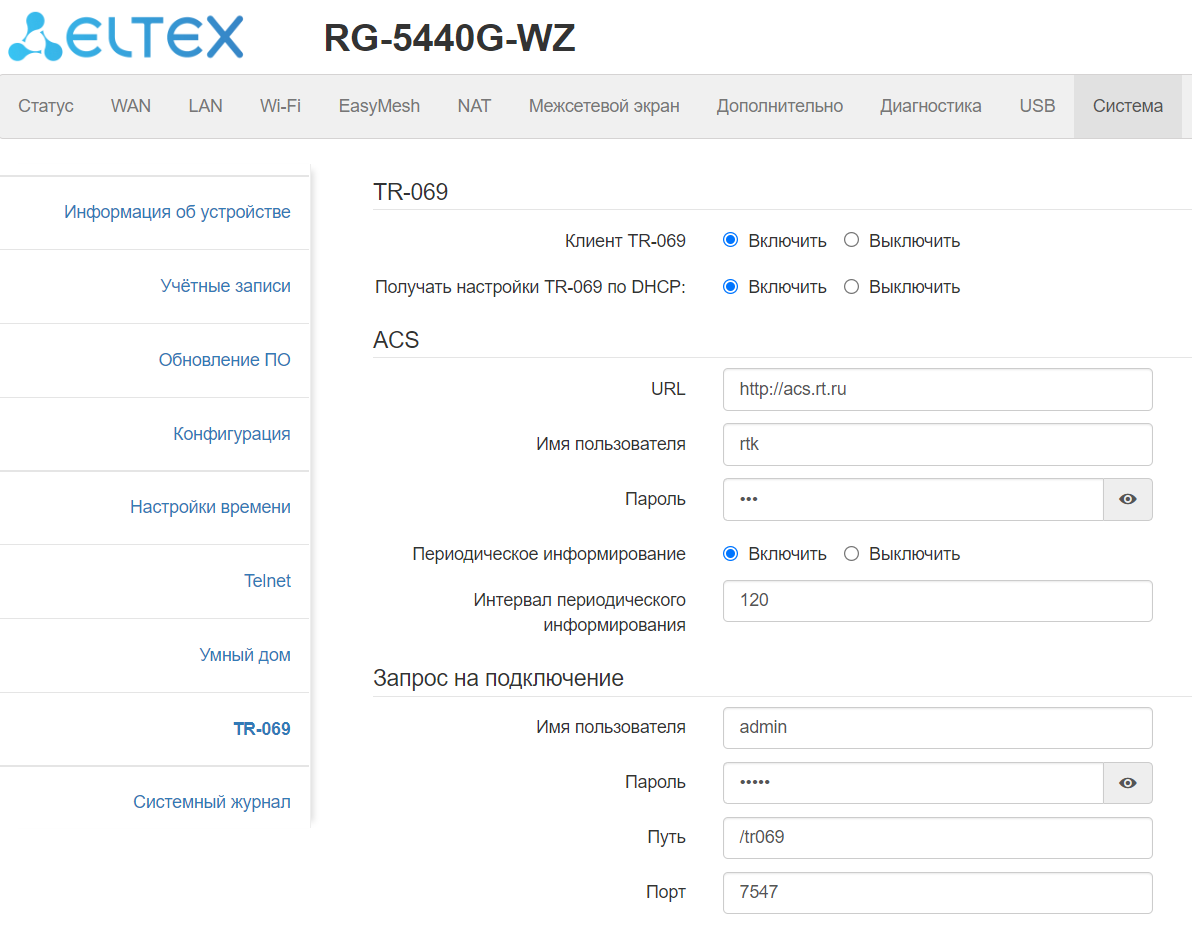The width and height of the screenshot is (1192, 928).
Task: Open the Telnet settings page
Action: click(x=267, y=581)
